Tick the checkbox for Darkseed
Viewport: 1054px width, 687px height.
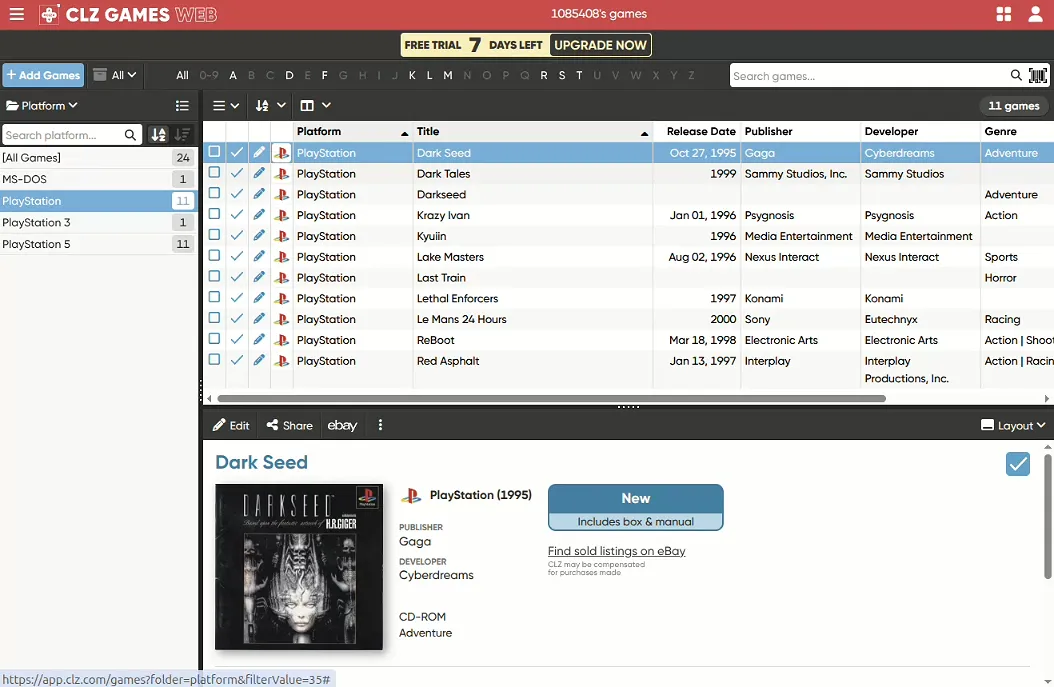(214, 193)
